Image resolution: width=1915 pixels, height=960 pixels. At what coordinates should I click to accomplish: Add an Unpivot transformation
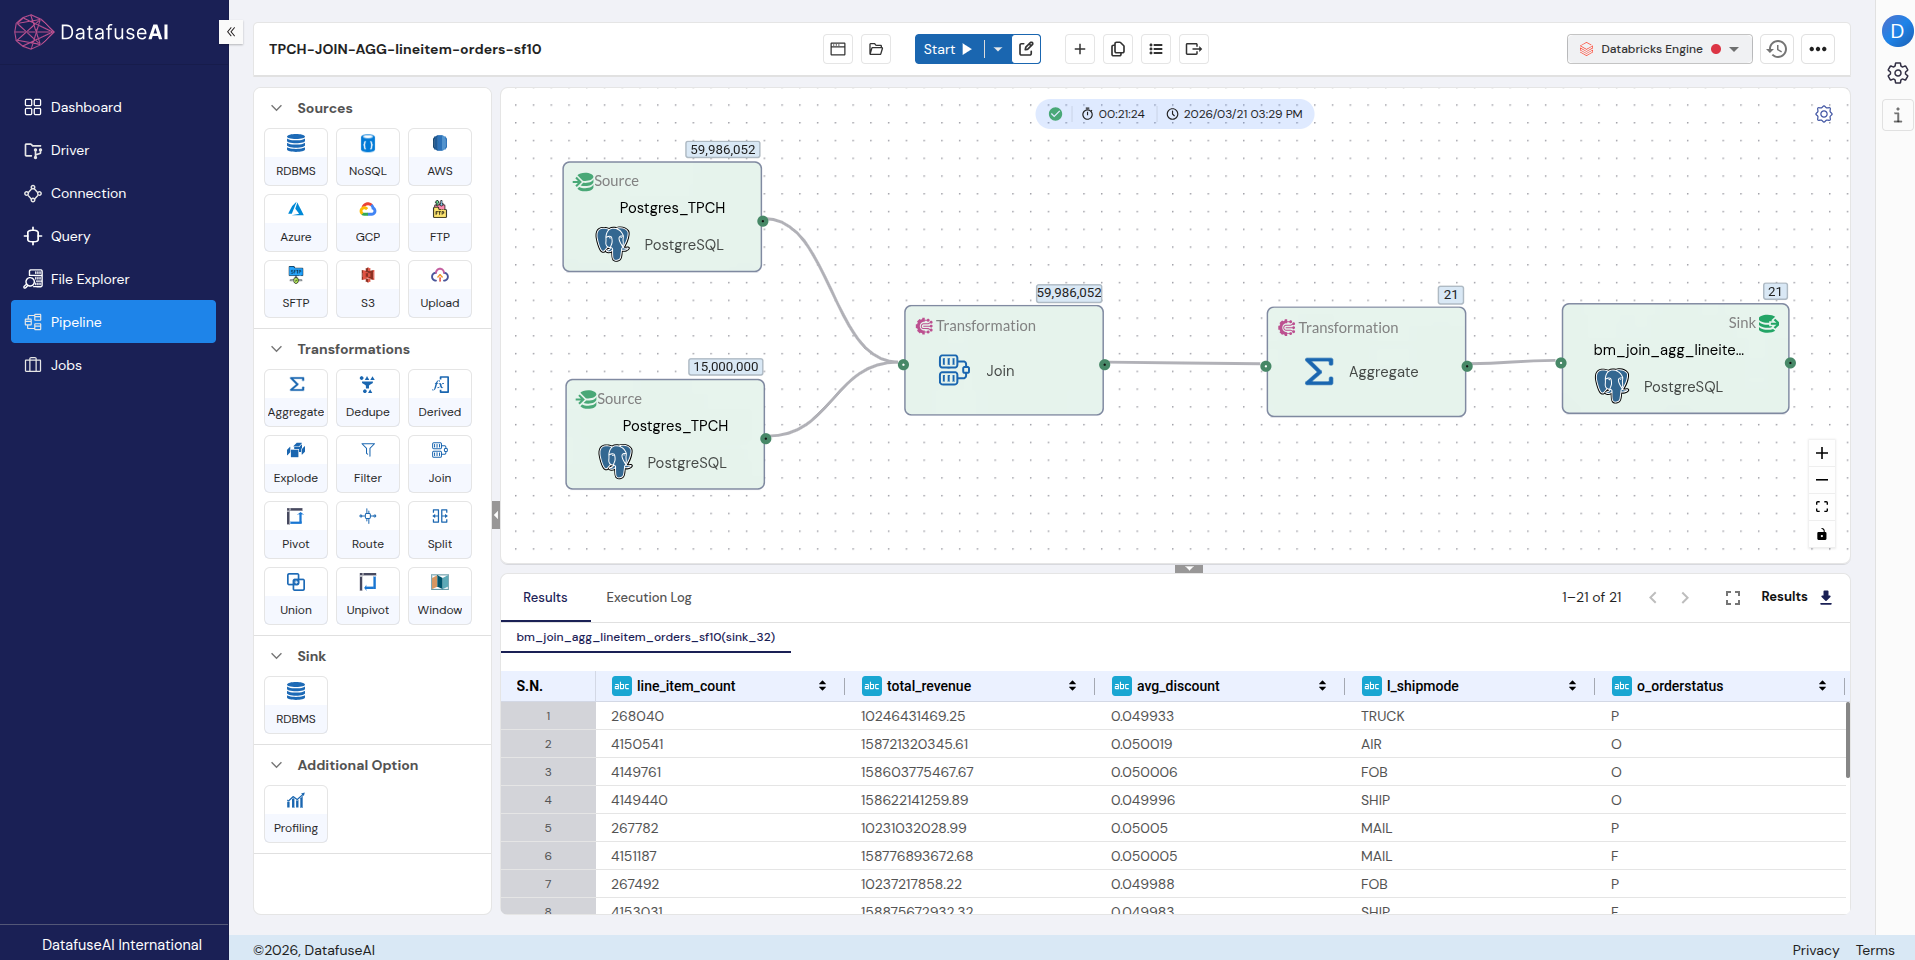(368, 595)
